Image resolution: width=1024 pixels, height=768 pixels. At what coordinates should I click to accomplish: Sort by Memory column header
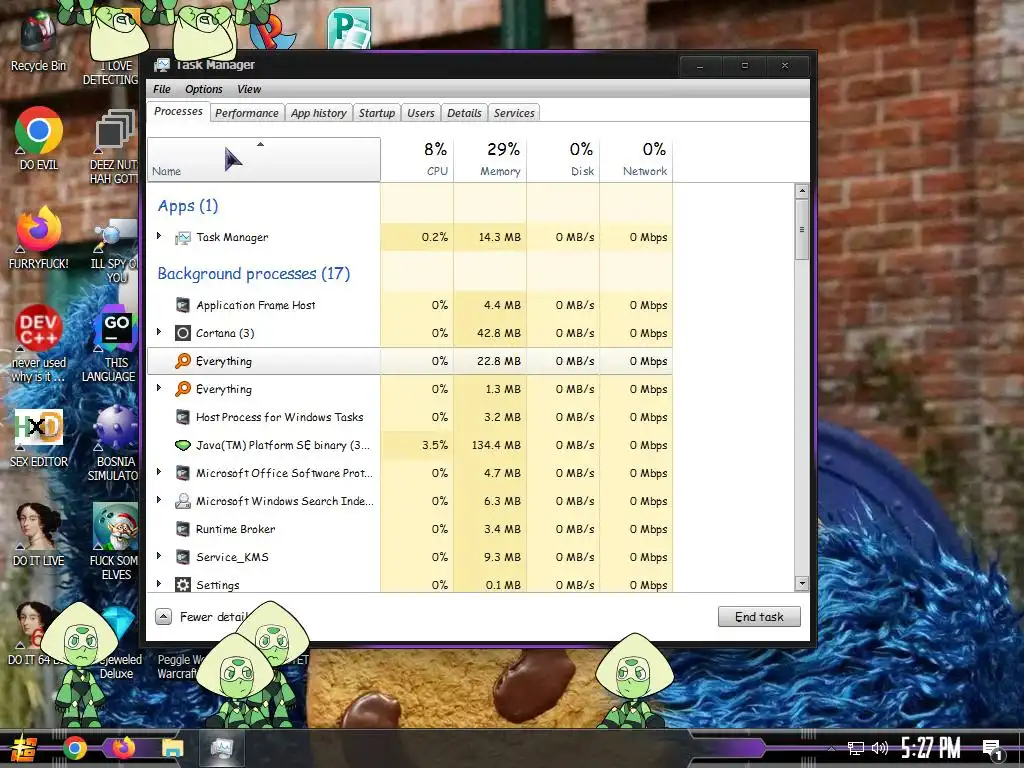pyautogui.click(x=490, y=159)
